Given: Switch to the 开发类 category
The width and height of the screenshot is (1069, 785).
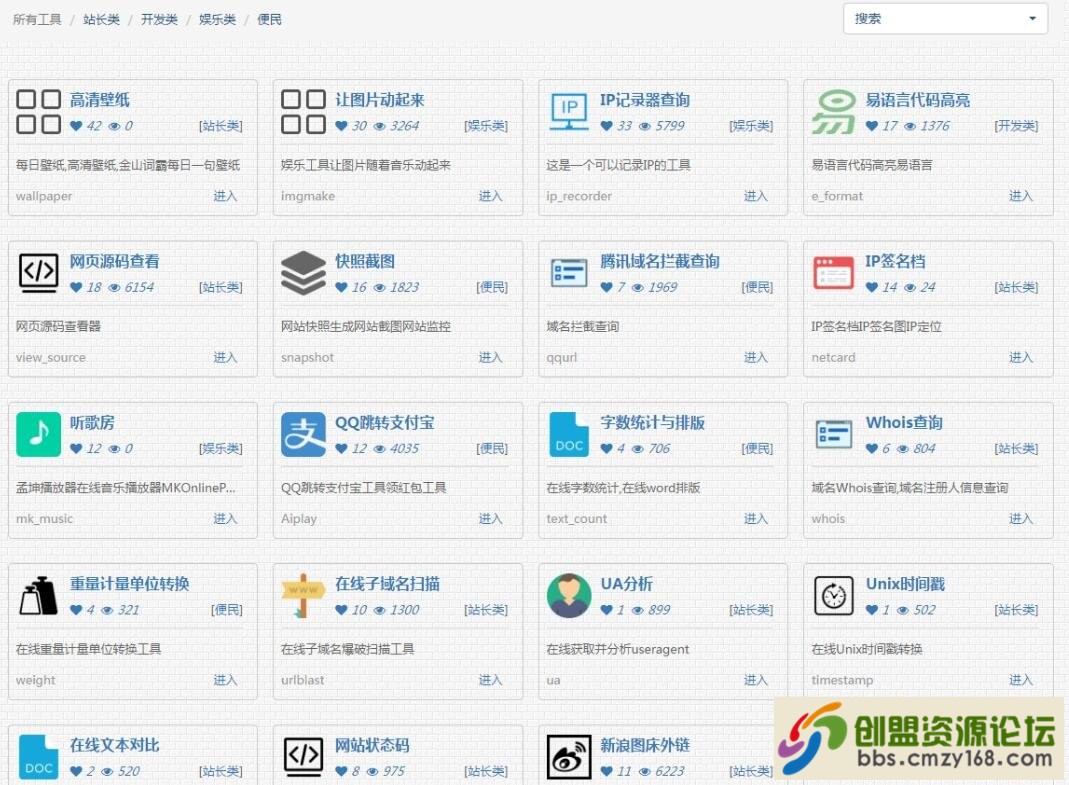Looking at the screenshot, I should 159,19.
